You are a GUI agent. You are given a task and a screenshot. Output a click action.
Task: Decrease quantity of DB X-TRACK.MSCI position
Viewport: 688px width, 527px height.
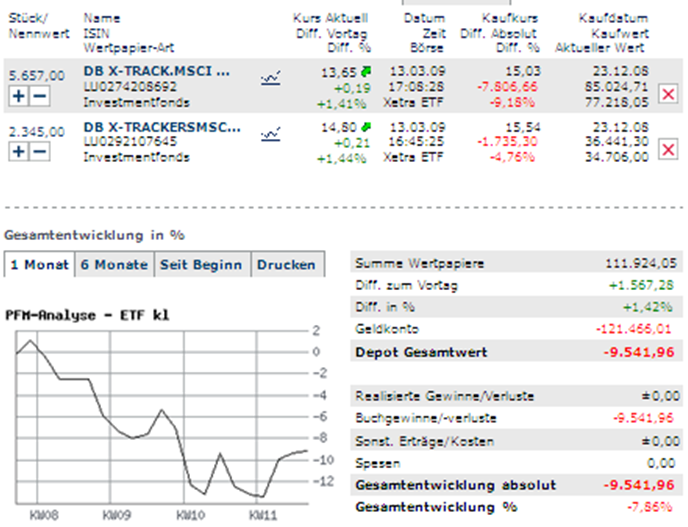click(x=39, y=95)
